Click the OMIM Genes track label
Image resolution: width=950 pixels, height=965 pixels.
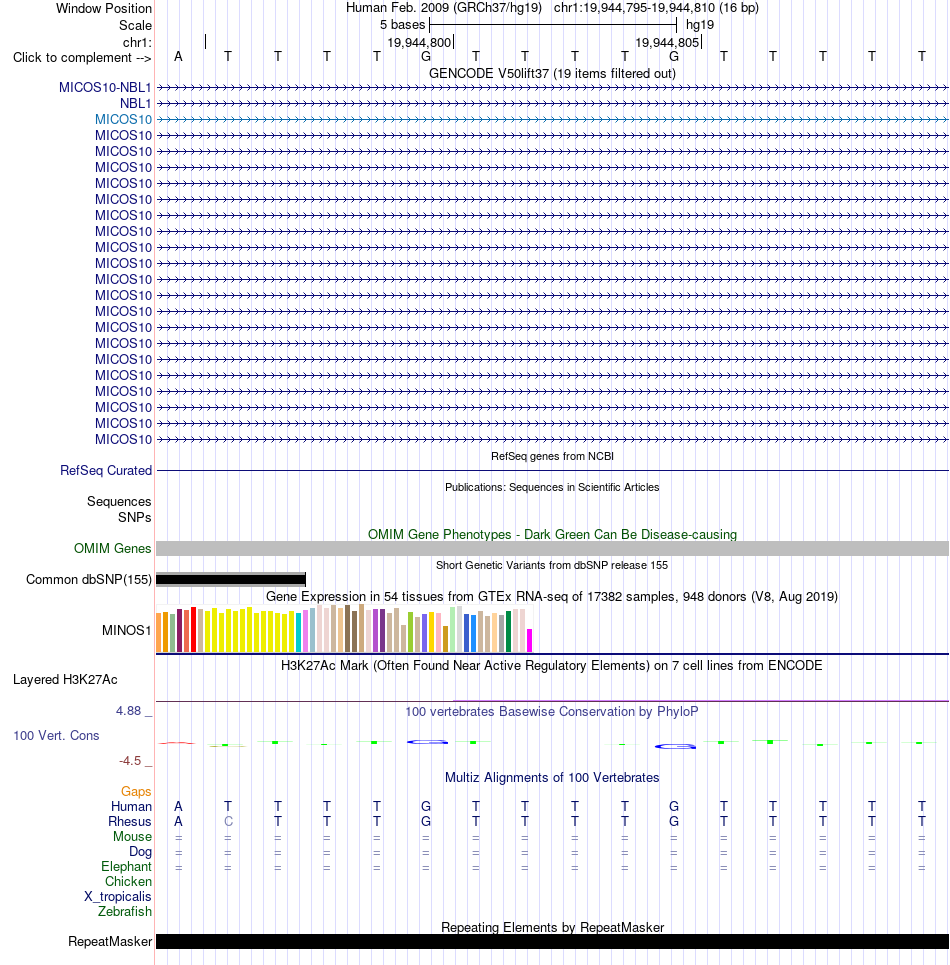pos(113,548)
